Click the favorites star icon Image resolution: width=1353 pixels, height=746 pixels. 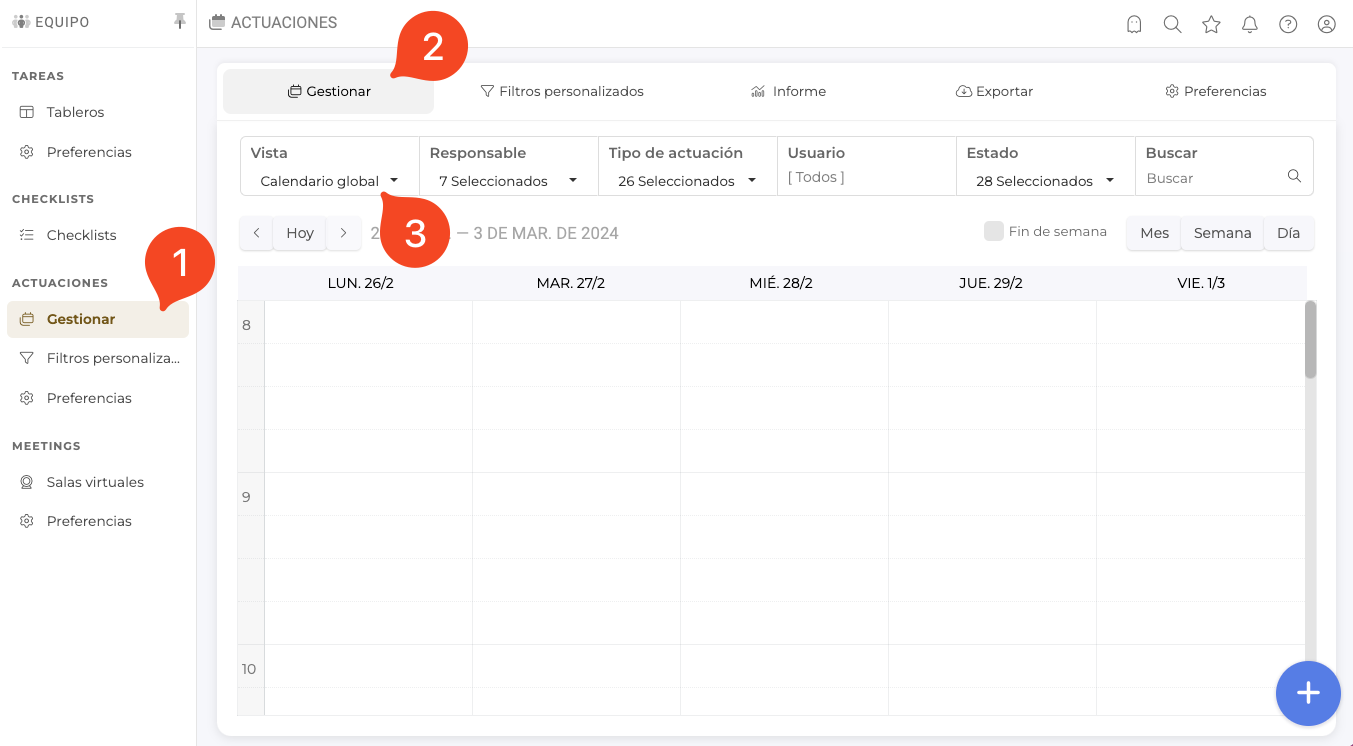[1211, 24]
